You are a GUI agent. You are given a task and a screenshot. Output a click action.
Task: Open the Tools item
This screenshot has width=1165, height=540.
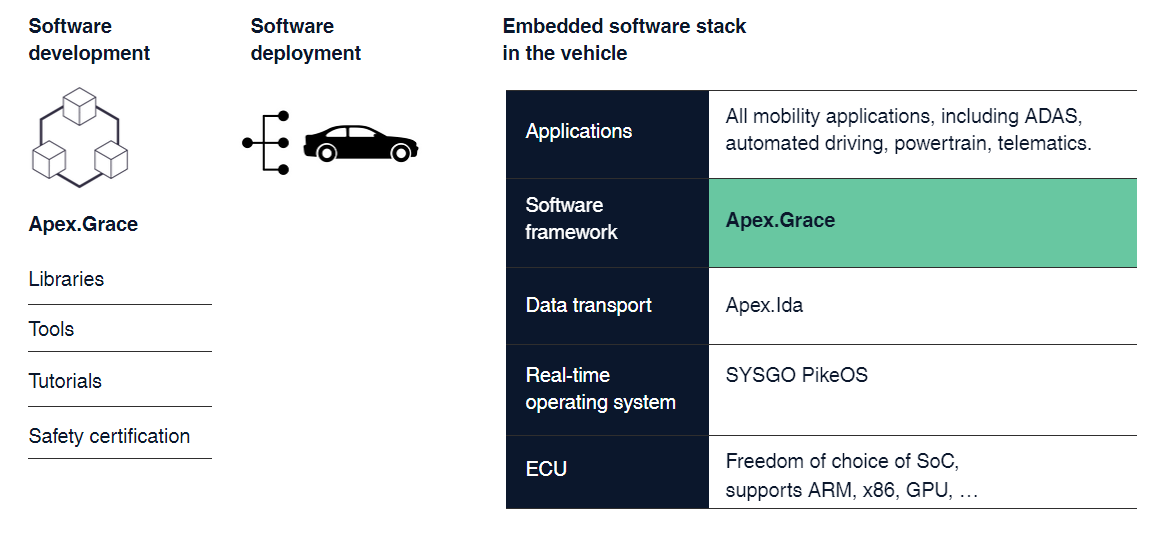[x=120, y=329]
